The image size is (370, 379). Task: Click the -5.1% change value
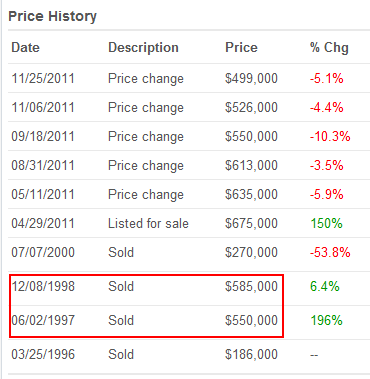(x=326, y=79)
